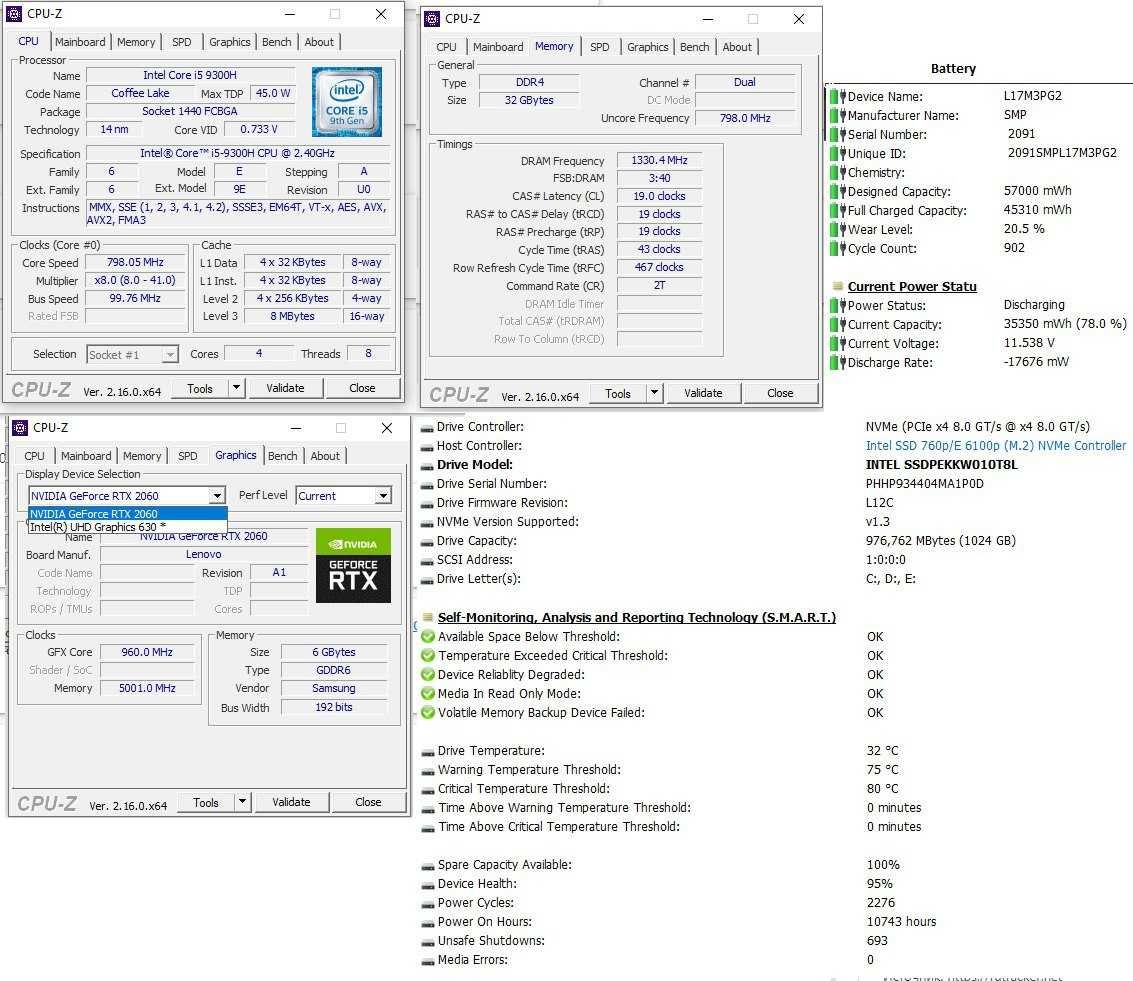Click the Power On Hours 10743 hours value
Viewport: 1133px width, 981px height.
click(x=901, y=922)
